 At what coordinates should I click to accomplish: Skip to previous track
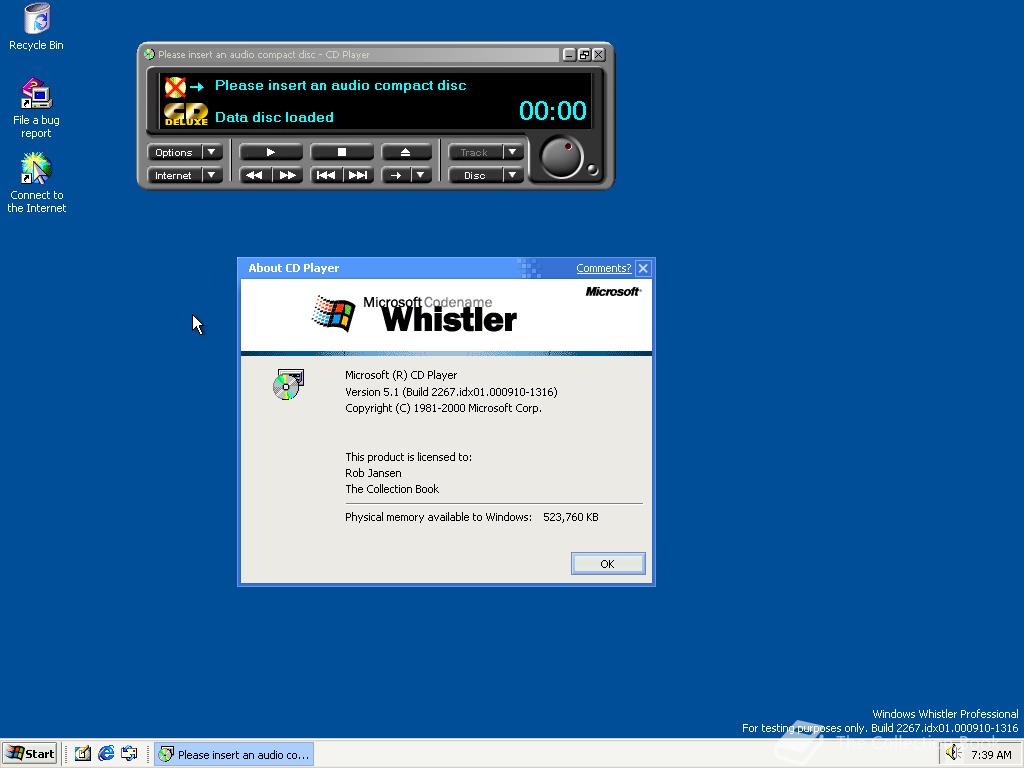point(326,175)
